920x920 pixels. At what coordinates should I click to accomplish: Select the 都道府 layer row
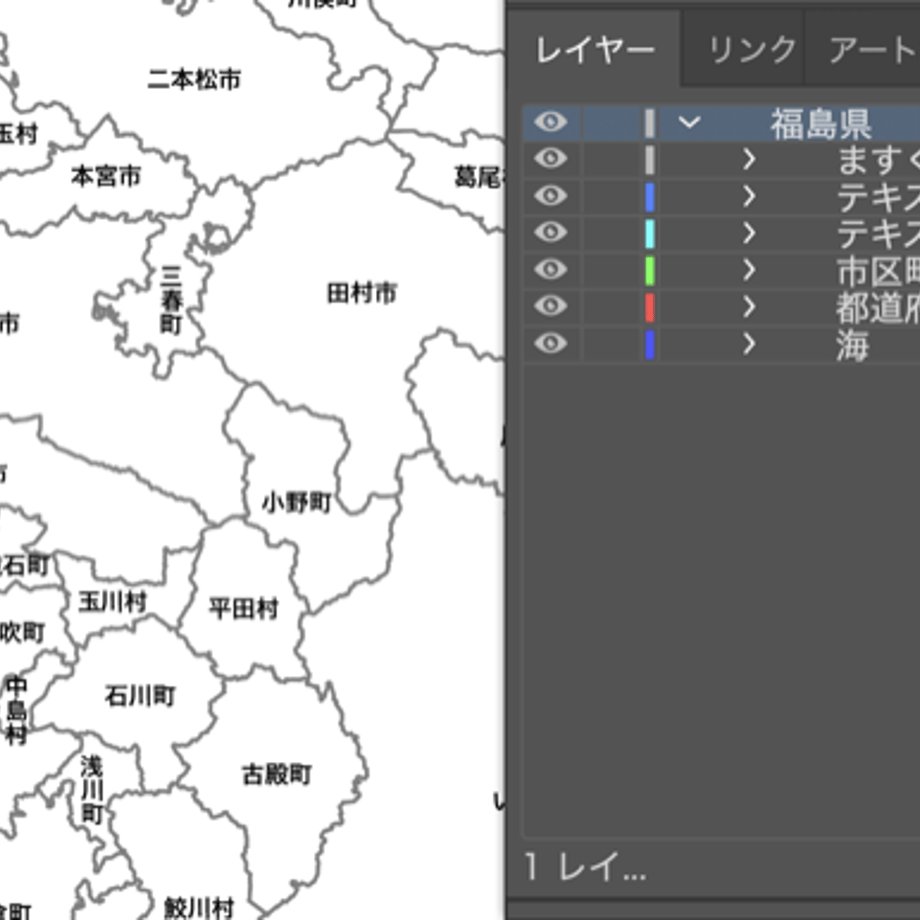pyautogui.click(x=721, y=307)
